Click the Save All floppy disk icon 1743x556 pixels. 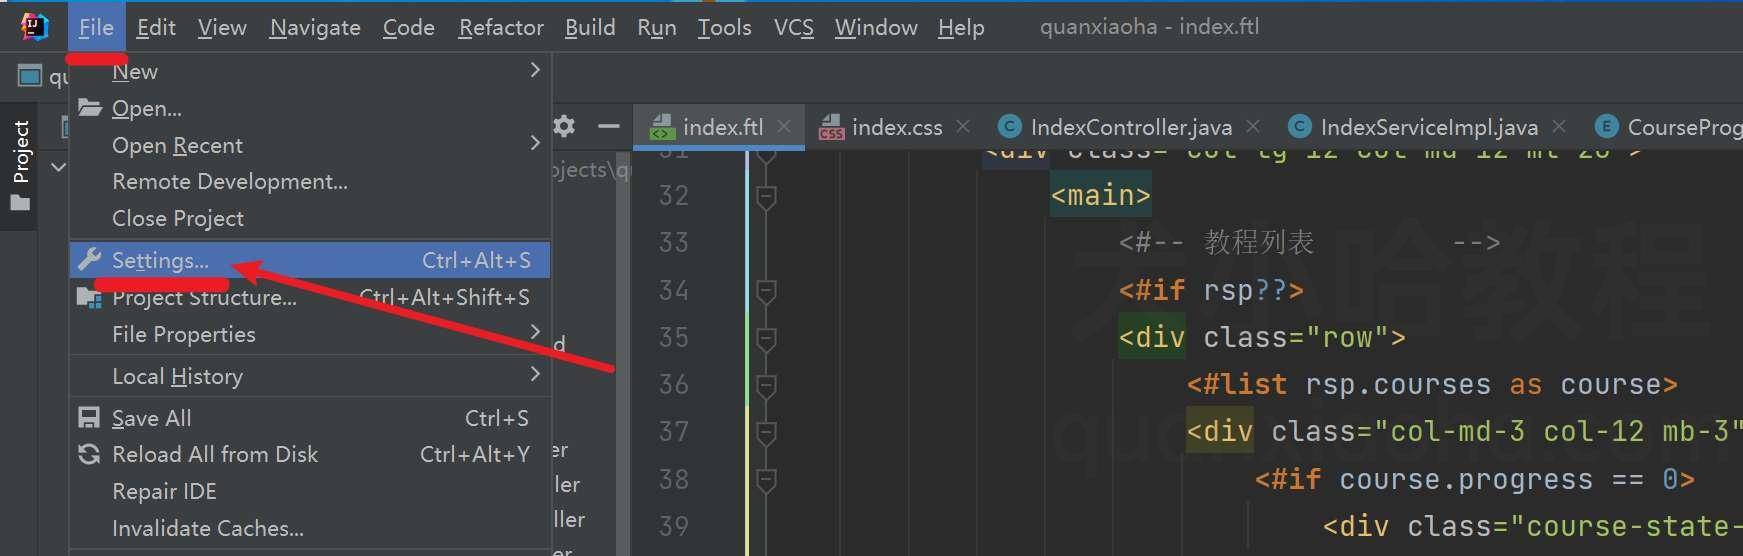89,418
